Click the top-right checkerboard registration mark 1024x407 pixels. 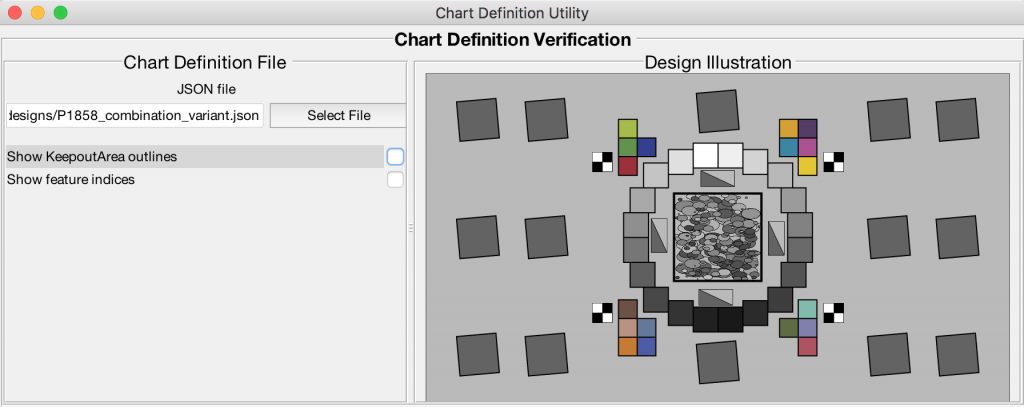click(x=833, y=162)
